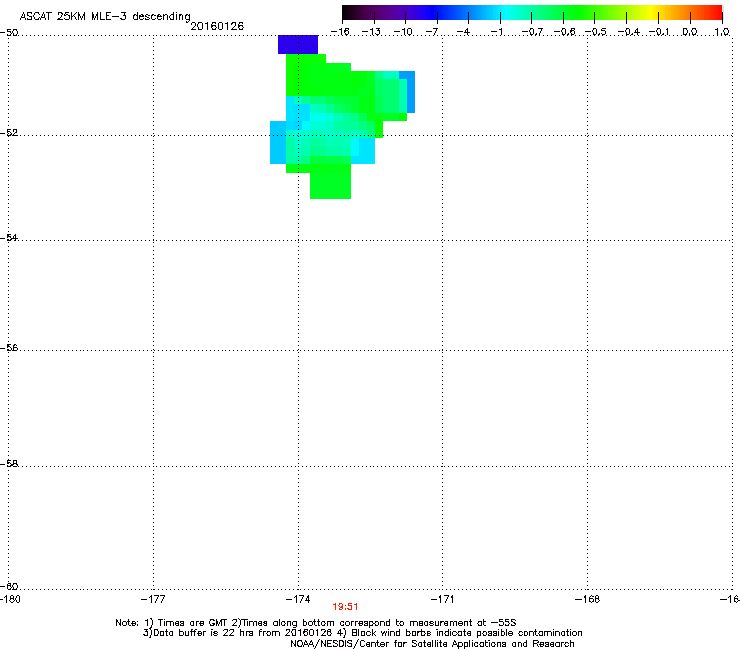Select the "-0.4" color bar label
740x650 pixels.
point(628,32)
